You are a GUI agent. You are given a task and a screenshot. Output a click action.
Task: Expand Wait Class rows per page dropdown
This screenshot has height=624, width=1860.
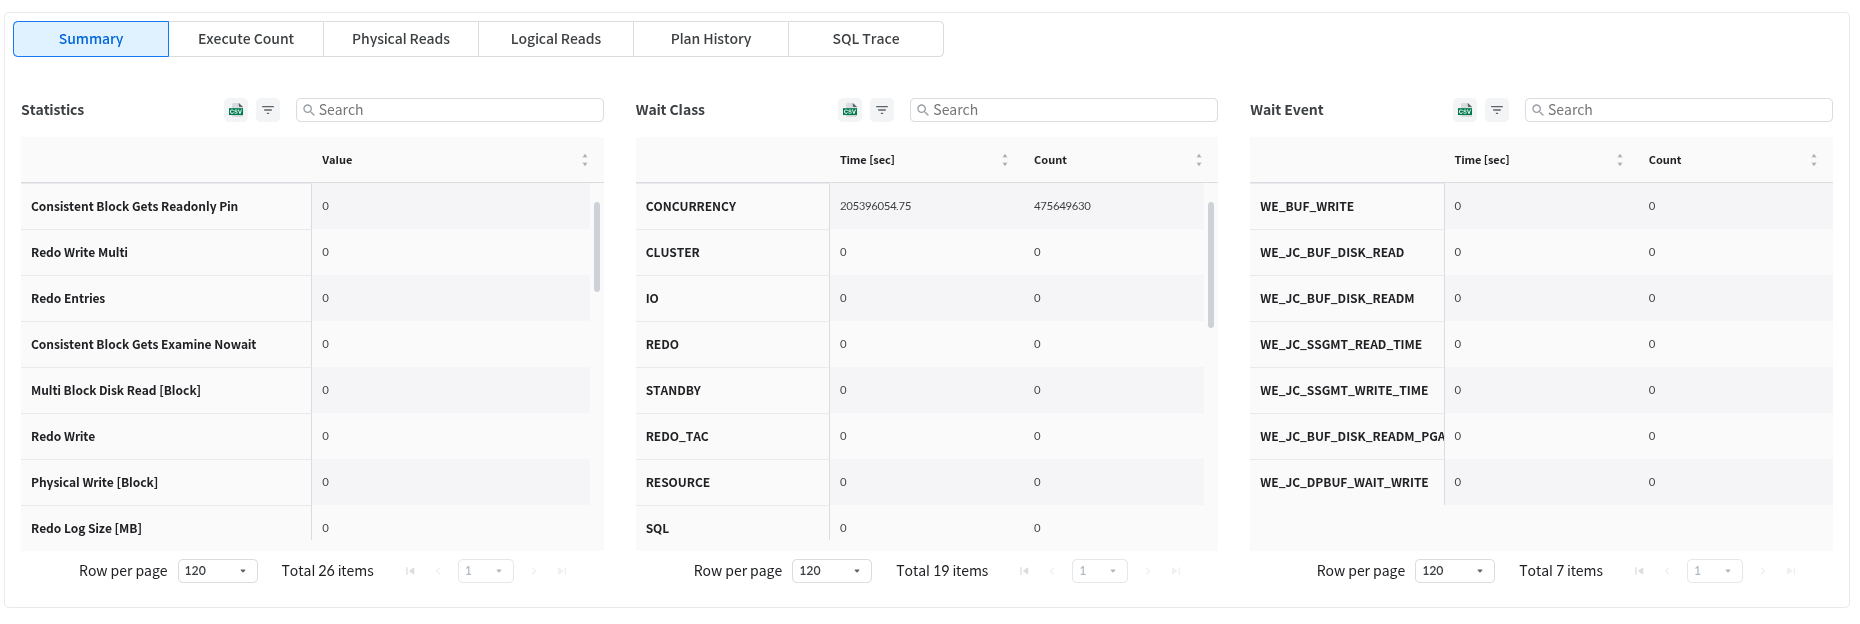click(832, 571)
